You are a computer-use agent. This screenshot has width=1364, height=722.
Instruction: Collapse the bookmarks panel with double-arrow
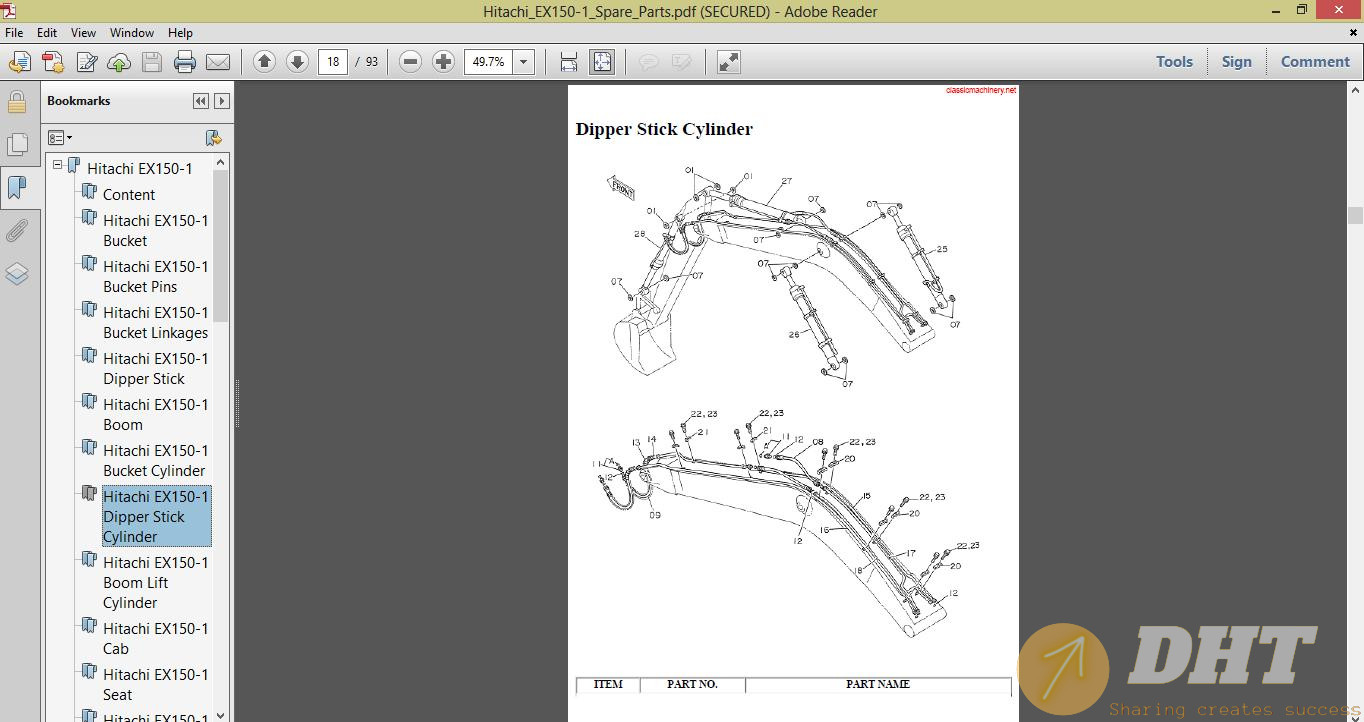[x=201, y=101]
